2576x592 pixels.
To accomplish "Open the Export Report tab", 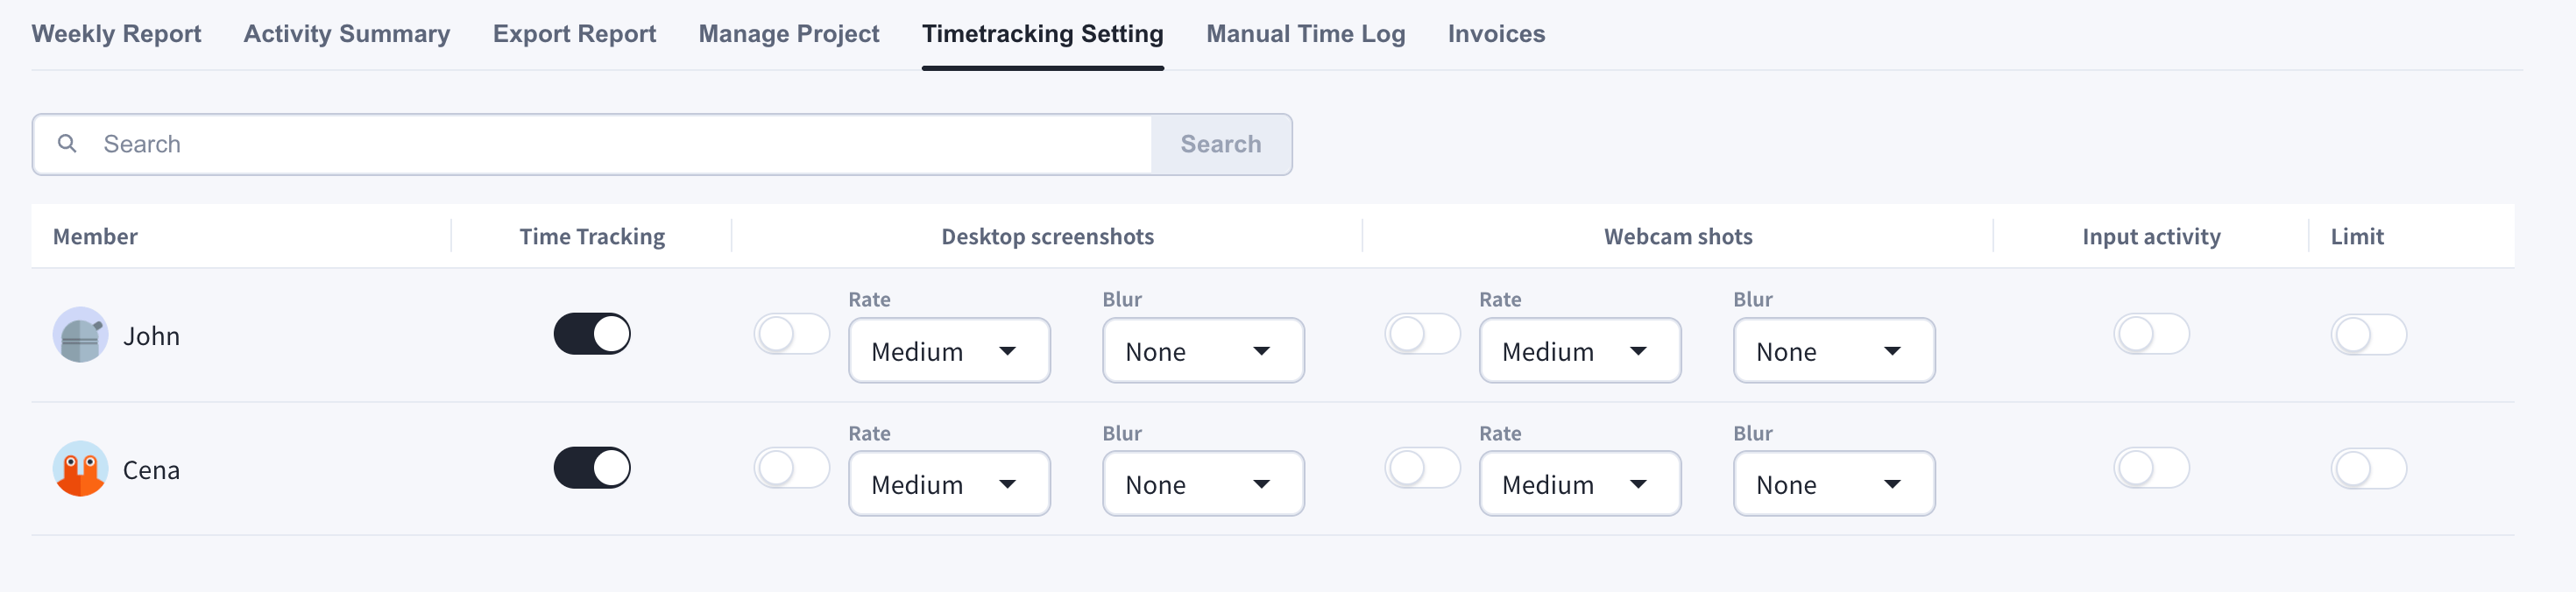I will coord(574,34).
